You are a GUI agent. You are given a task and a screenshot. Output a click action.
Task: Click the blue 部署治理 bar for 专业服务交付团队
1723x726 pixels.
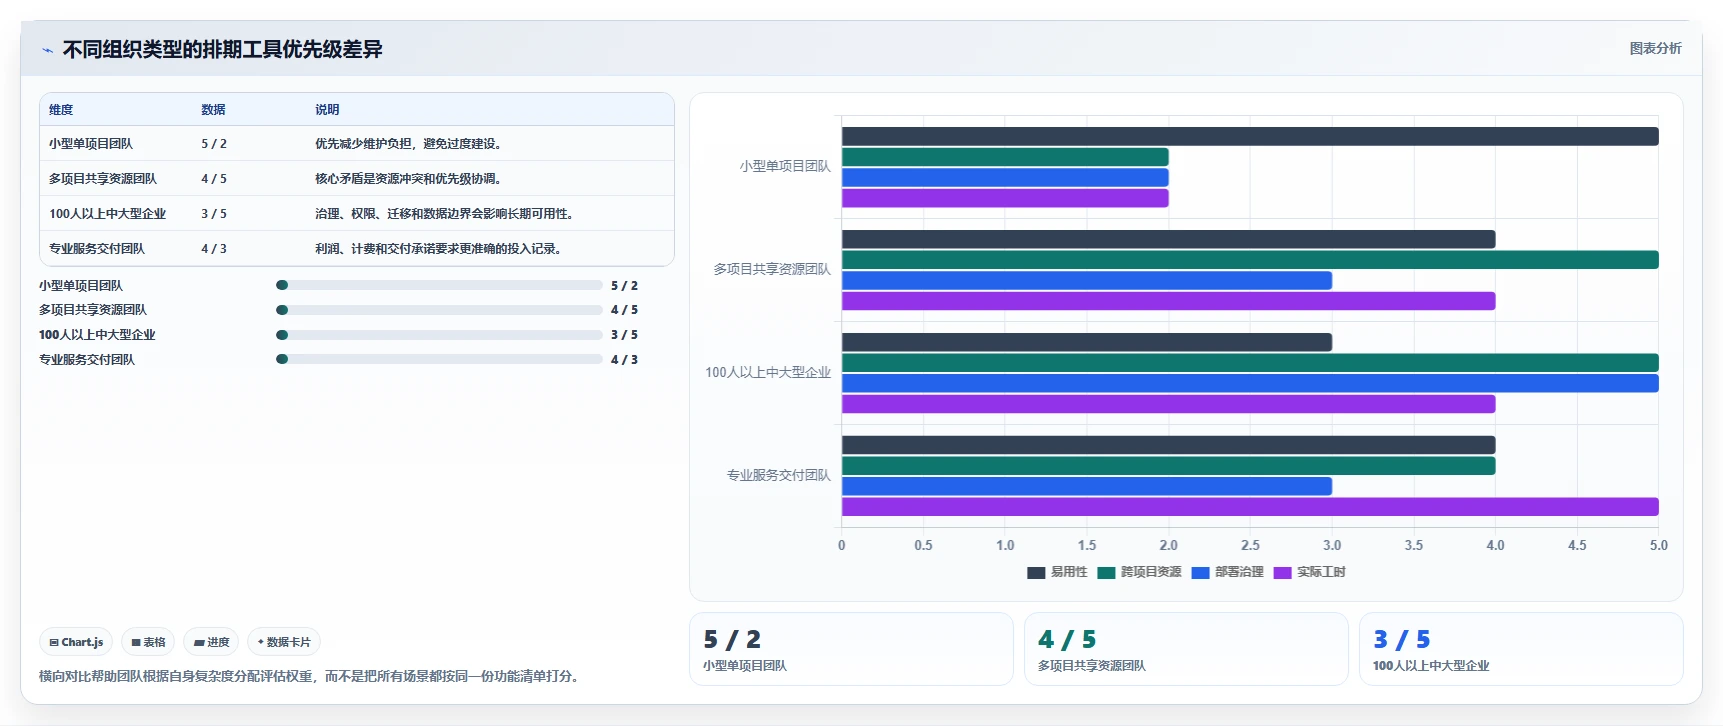[x=1087, y=486]
